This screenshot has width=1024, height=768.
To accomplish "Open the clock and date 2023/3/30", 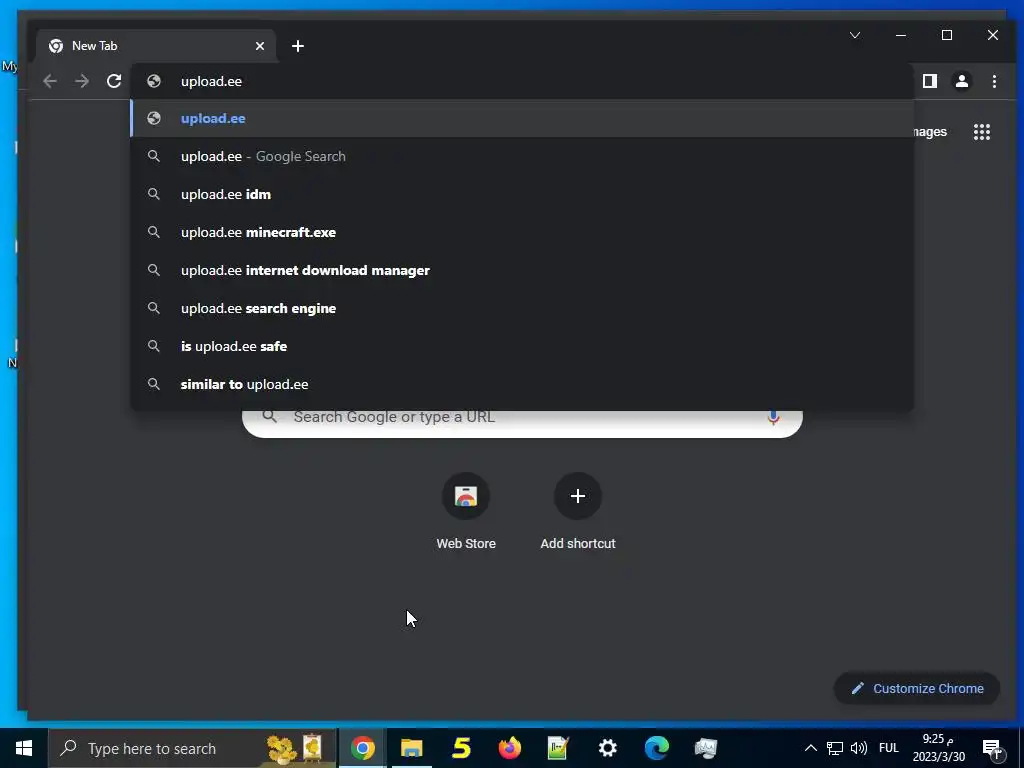I will point(938,748).
